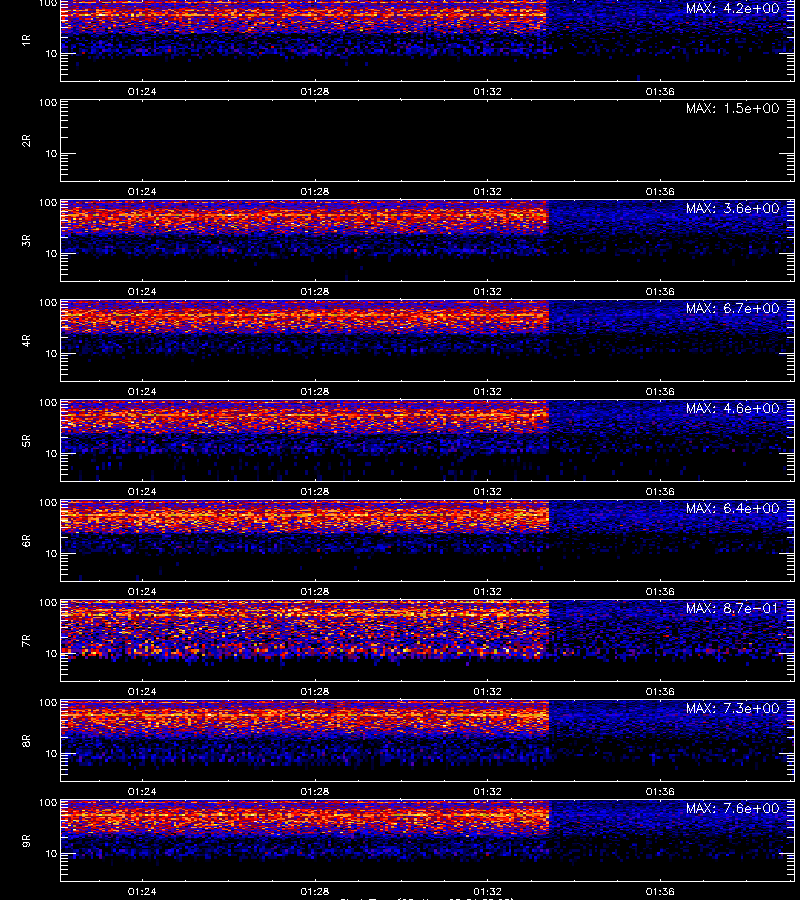
Task: Click the MAX: 4.2e+00 label
Action: [x=732, y=9]
